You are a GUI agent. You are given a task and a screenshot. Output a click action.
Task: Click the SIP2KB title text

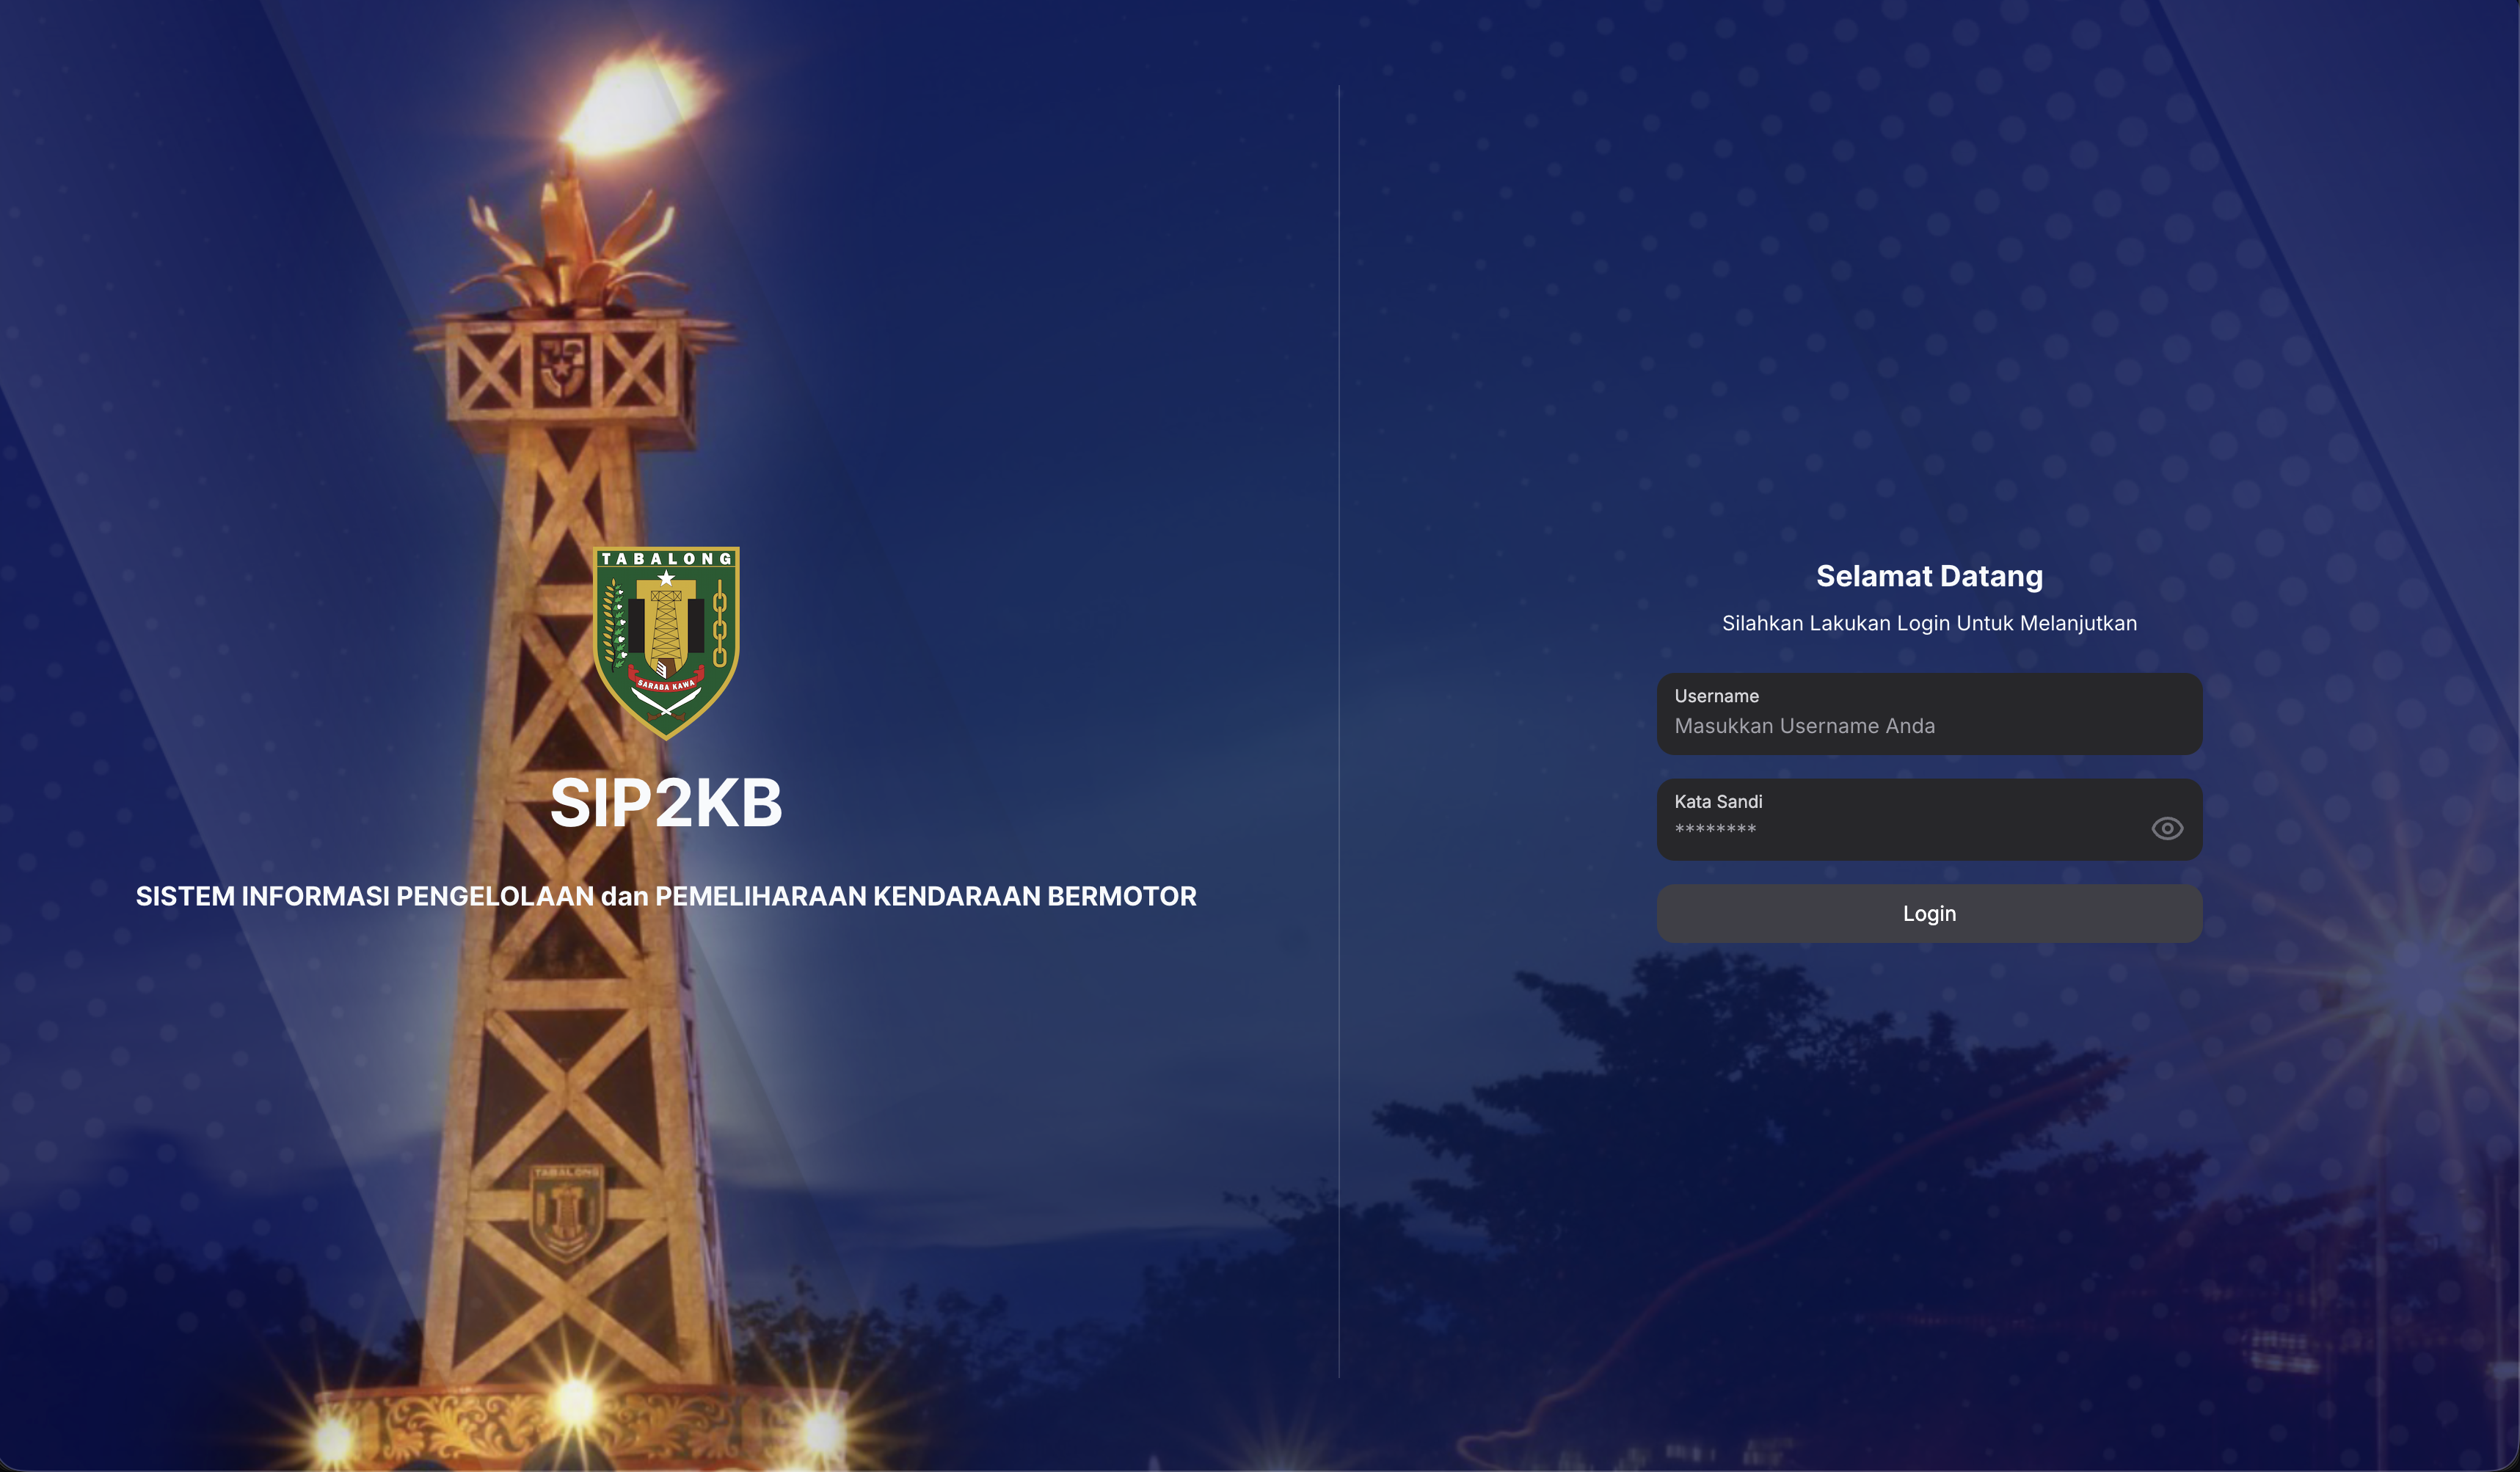coord(666,803)
